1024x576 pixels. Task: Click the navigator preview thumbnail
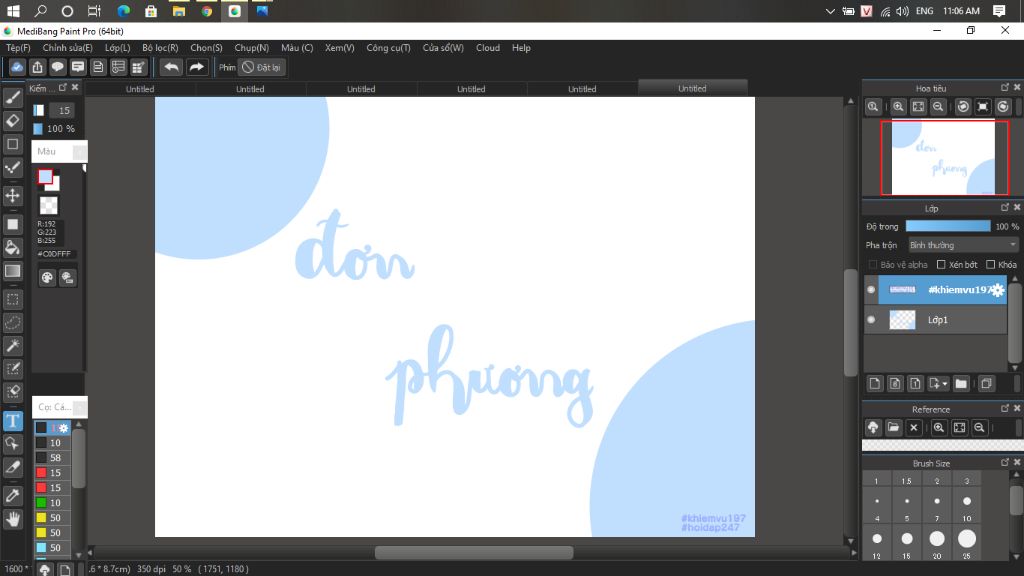[x=944, y=158]
